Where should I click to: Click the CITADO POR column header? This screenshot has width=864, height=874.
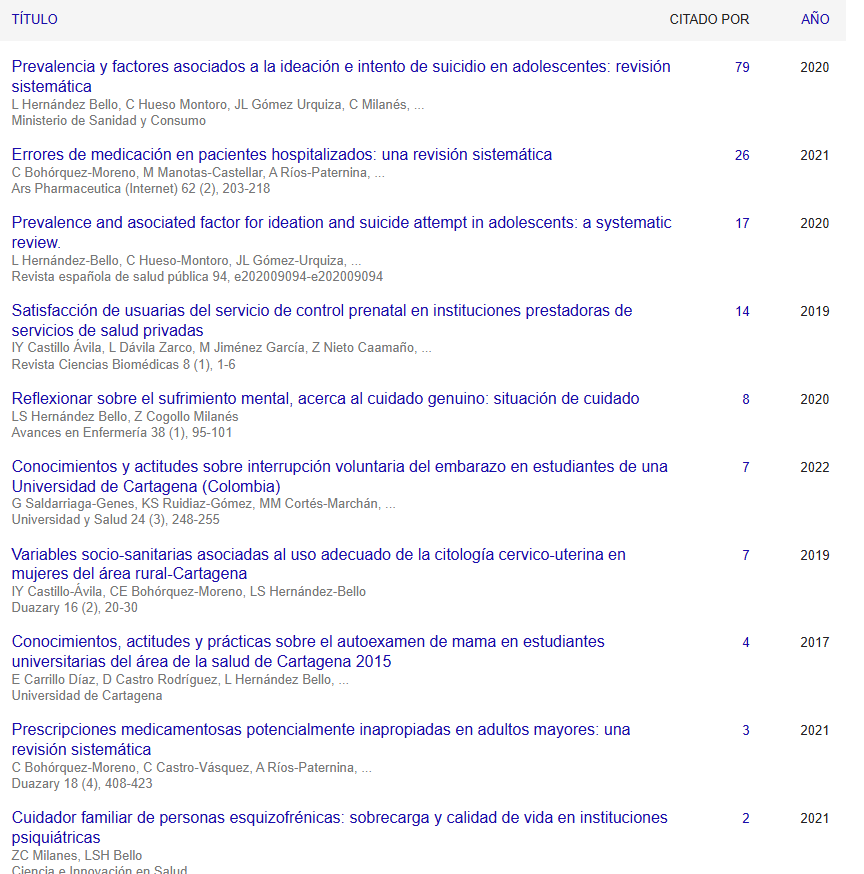(709, 19)
